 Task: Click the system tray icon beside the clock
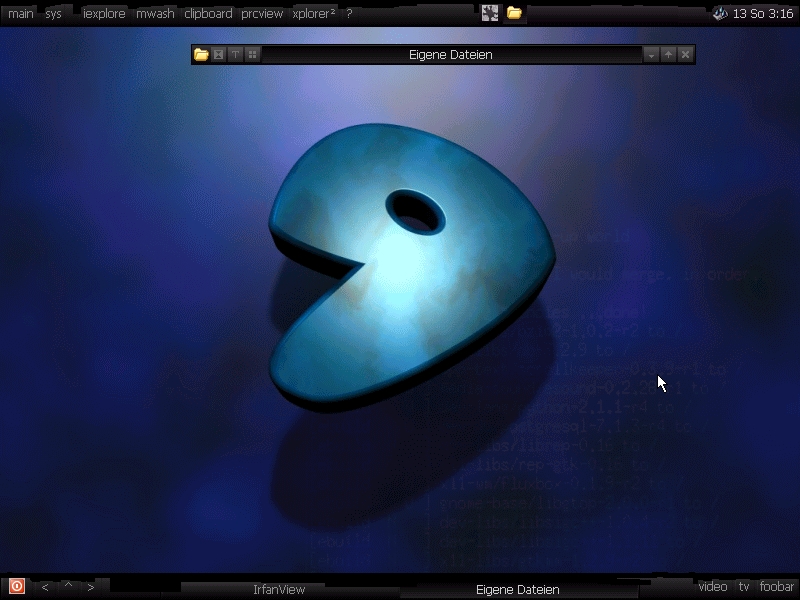(x=720, y=13)
